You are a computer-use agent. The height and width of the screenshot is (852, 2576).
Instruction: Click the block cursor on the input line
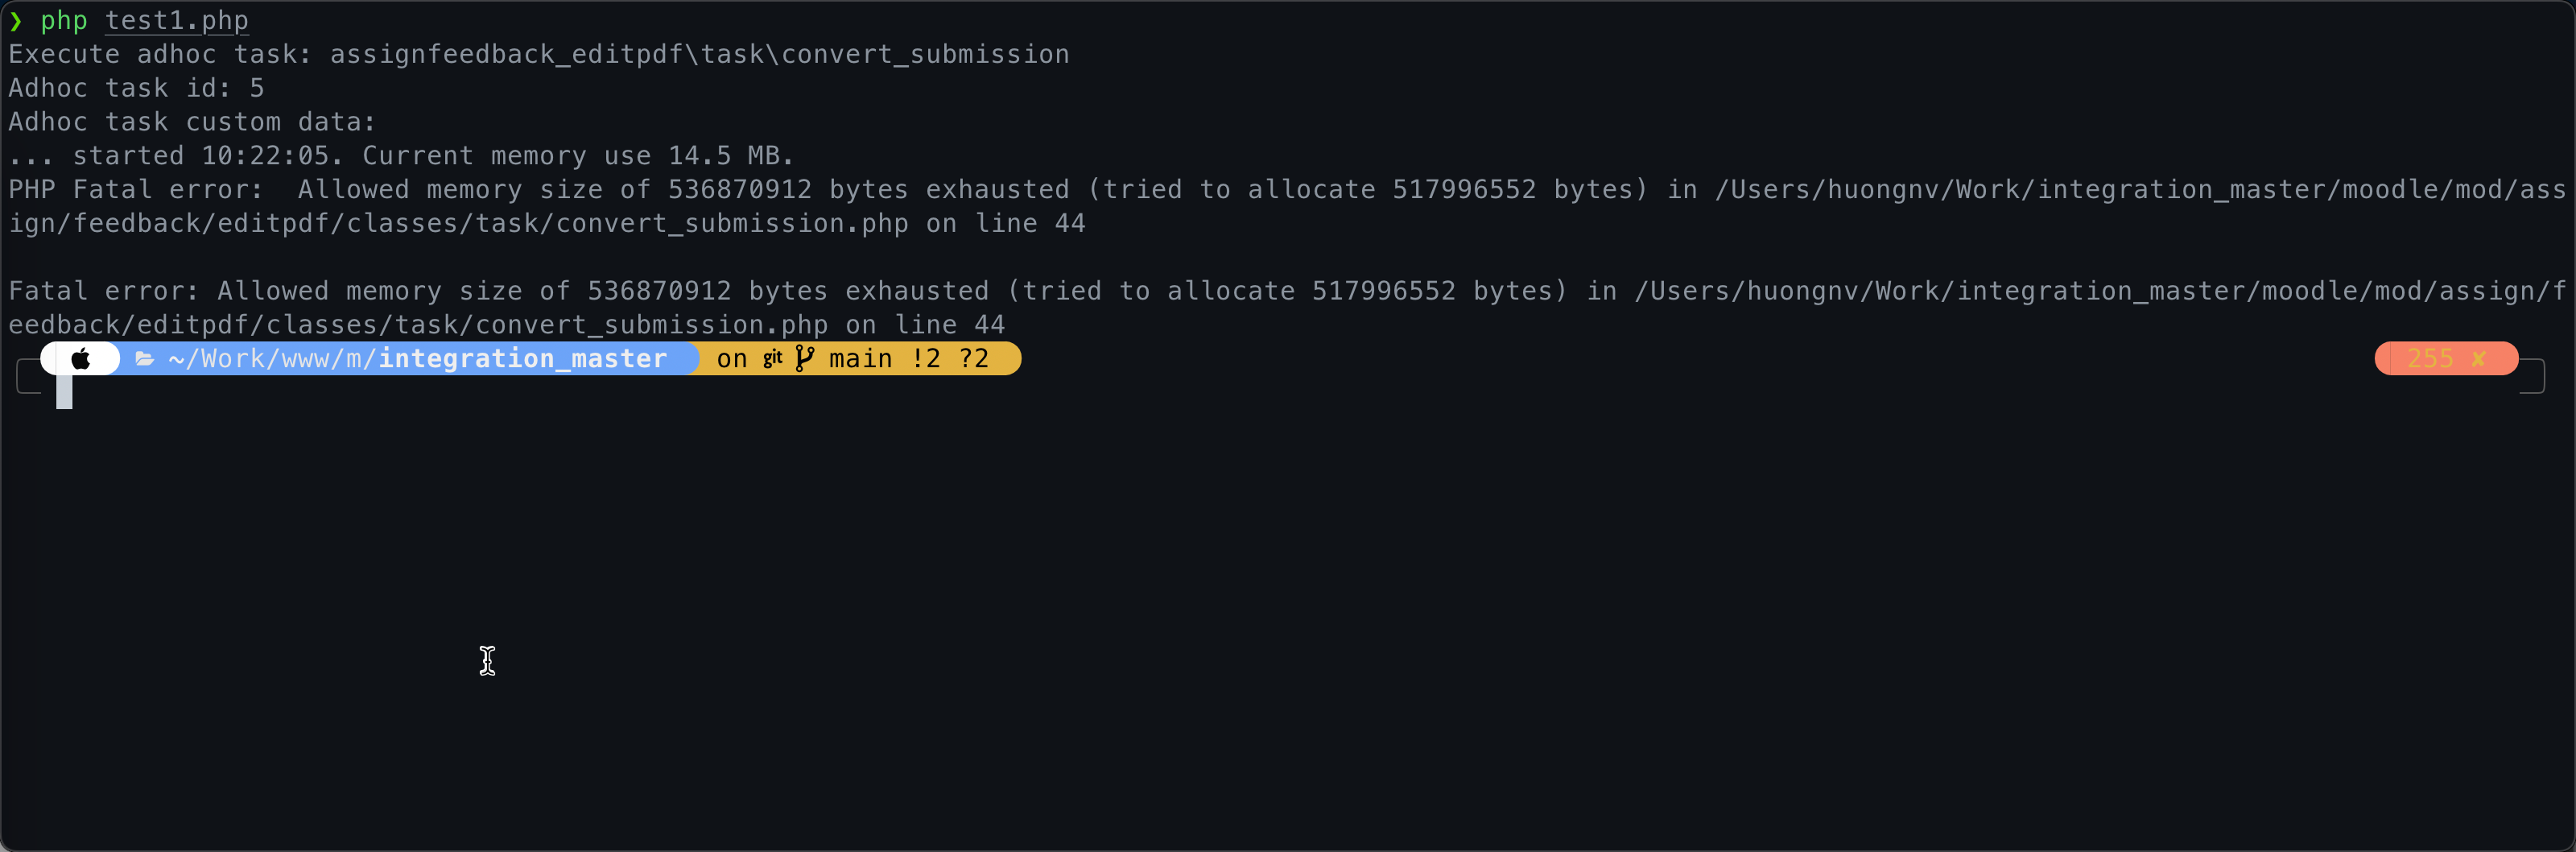(64, 392)
